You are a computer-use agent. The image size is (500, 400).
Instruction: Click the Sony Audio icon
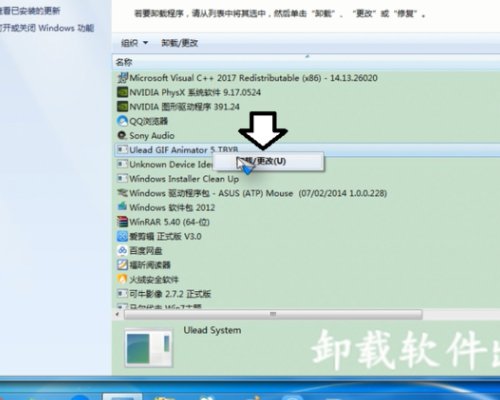pos(122,135)
